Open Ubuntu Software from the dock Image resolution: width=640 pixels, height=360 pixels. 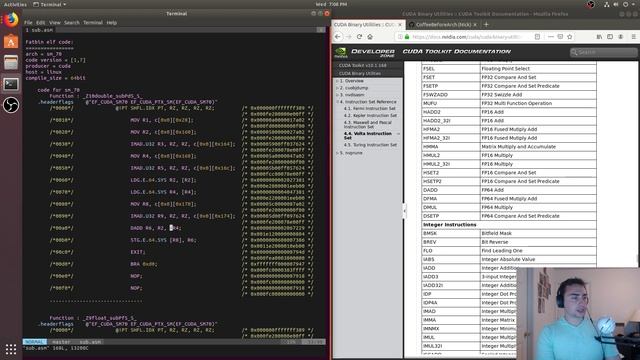(x=11, y=42)
